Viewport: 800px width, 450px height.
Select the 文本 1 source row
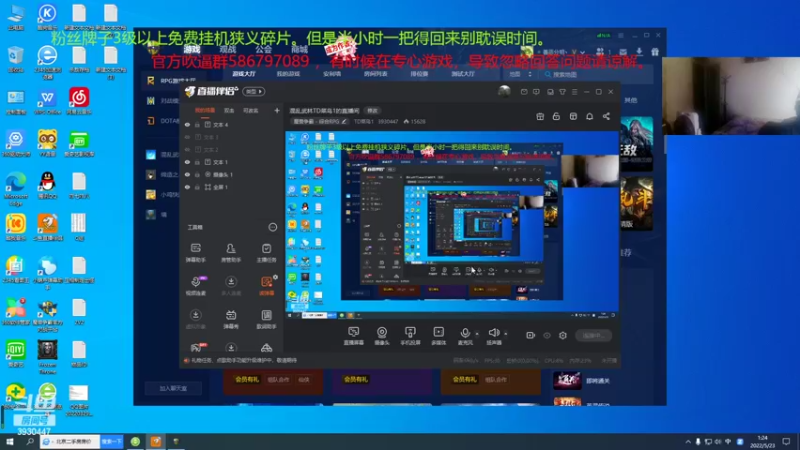coord(231,162)
